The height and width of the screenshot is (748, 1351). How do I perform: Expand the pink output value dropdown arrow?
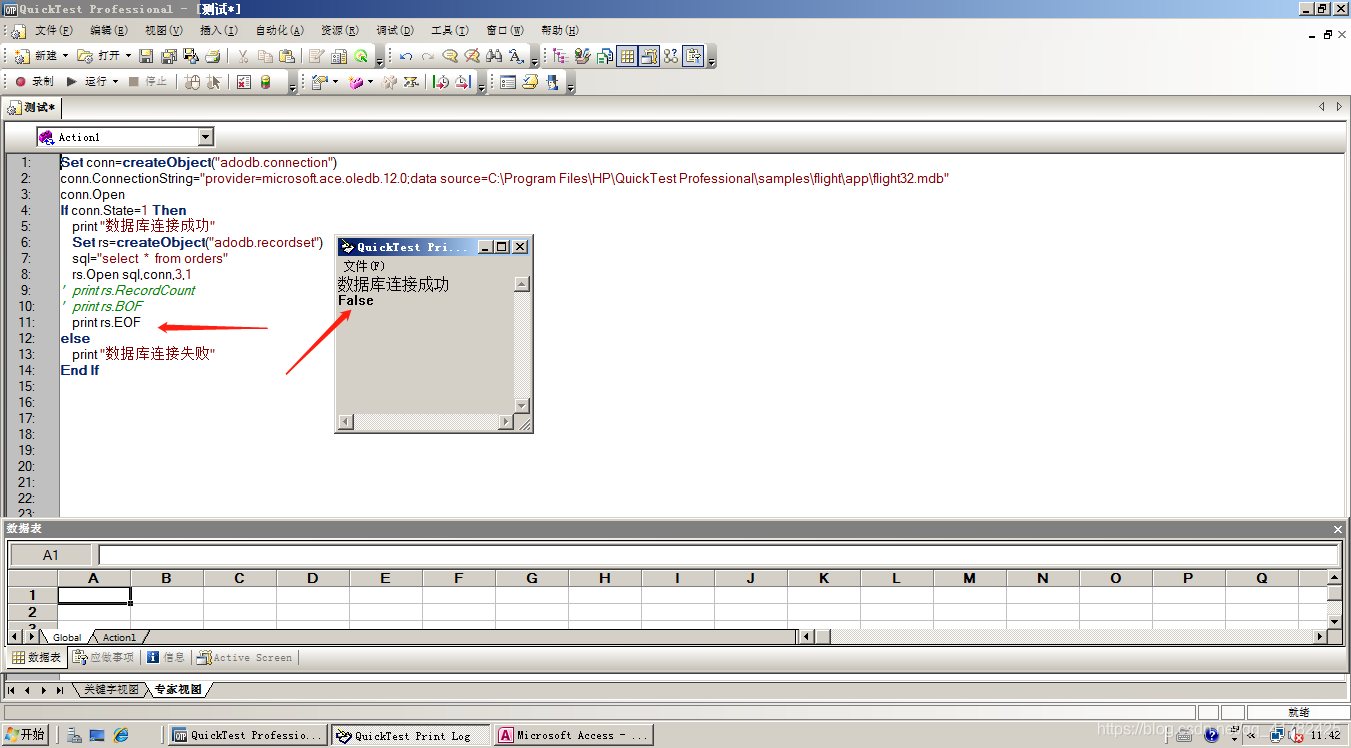click(x=370, y=82)
